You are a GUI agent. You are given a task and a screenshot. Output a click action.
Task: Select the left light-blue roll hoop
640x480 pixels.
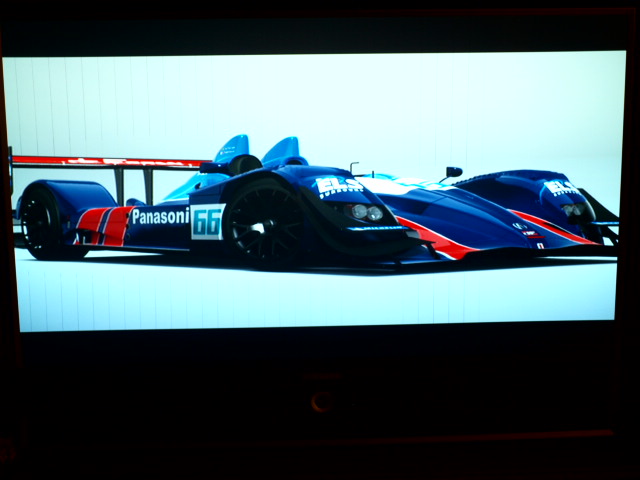point(232,147)
